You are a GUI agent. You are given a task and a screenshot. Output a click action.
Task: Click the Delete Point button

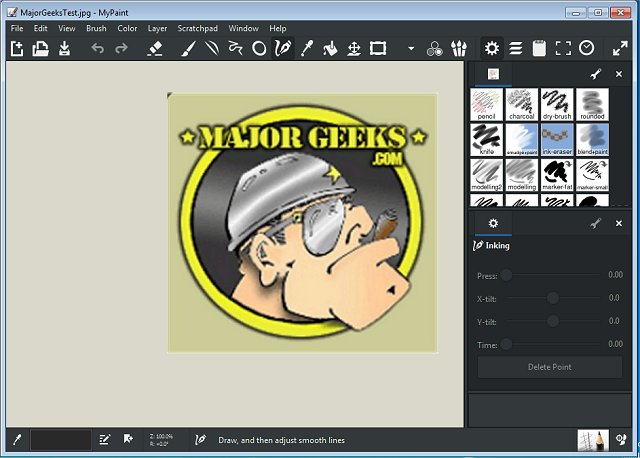pos(549,367)
